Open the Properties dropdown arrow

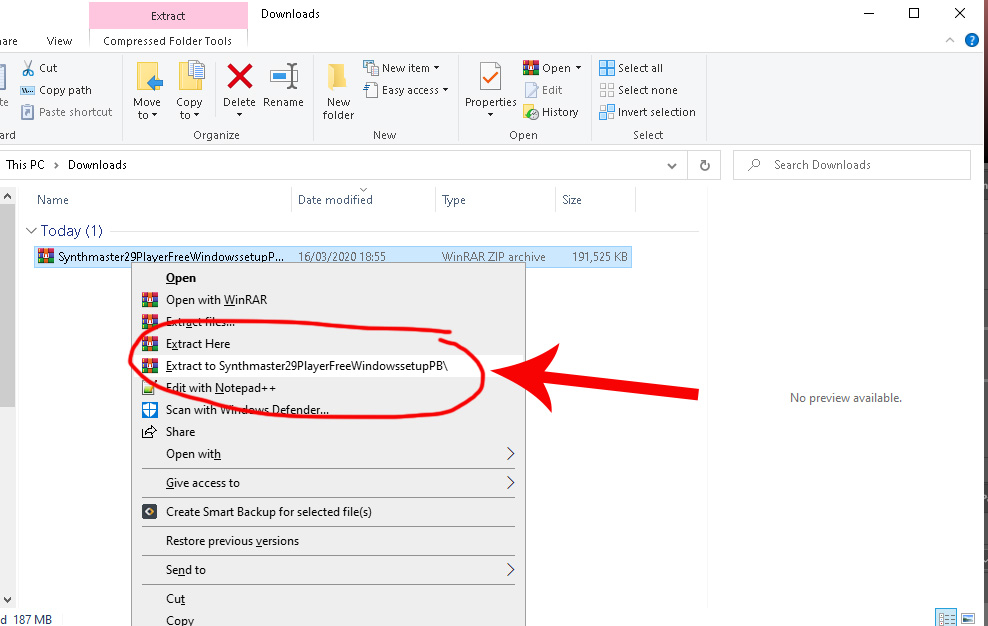click(x=490, y=115)
